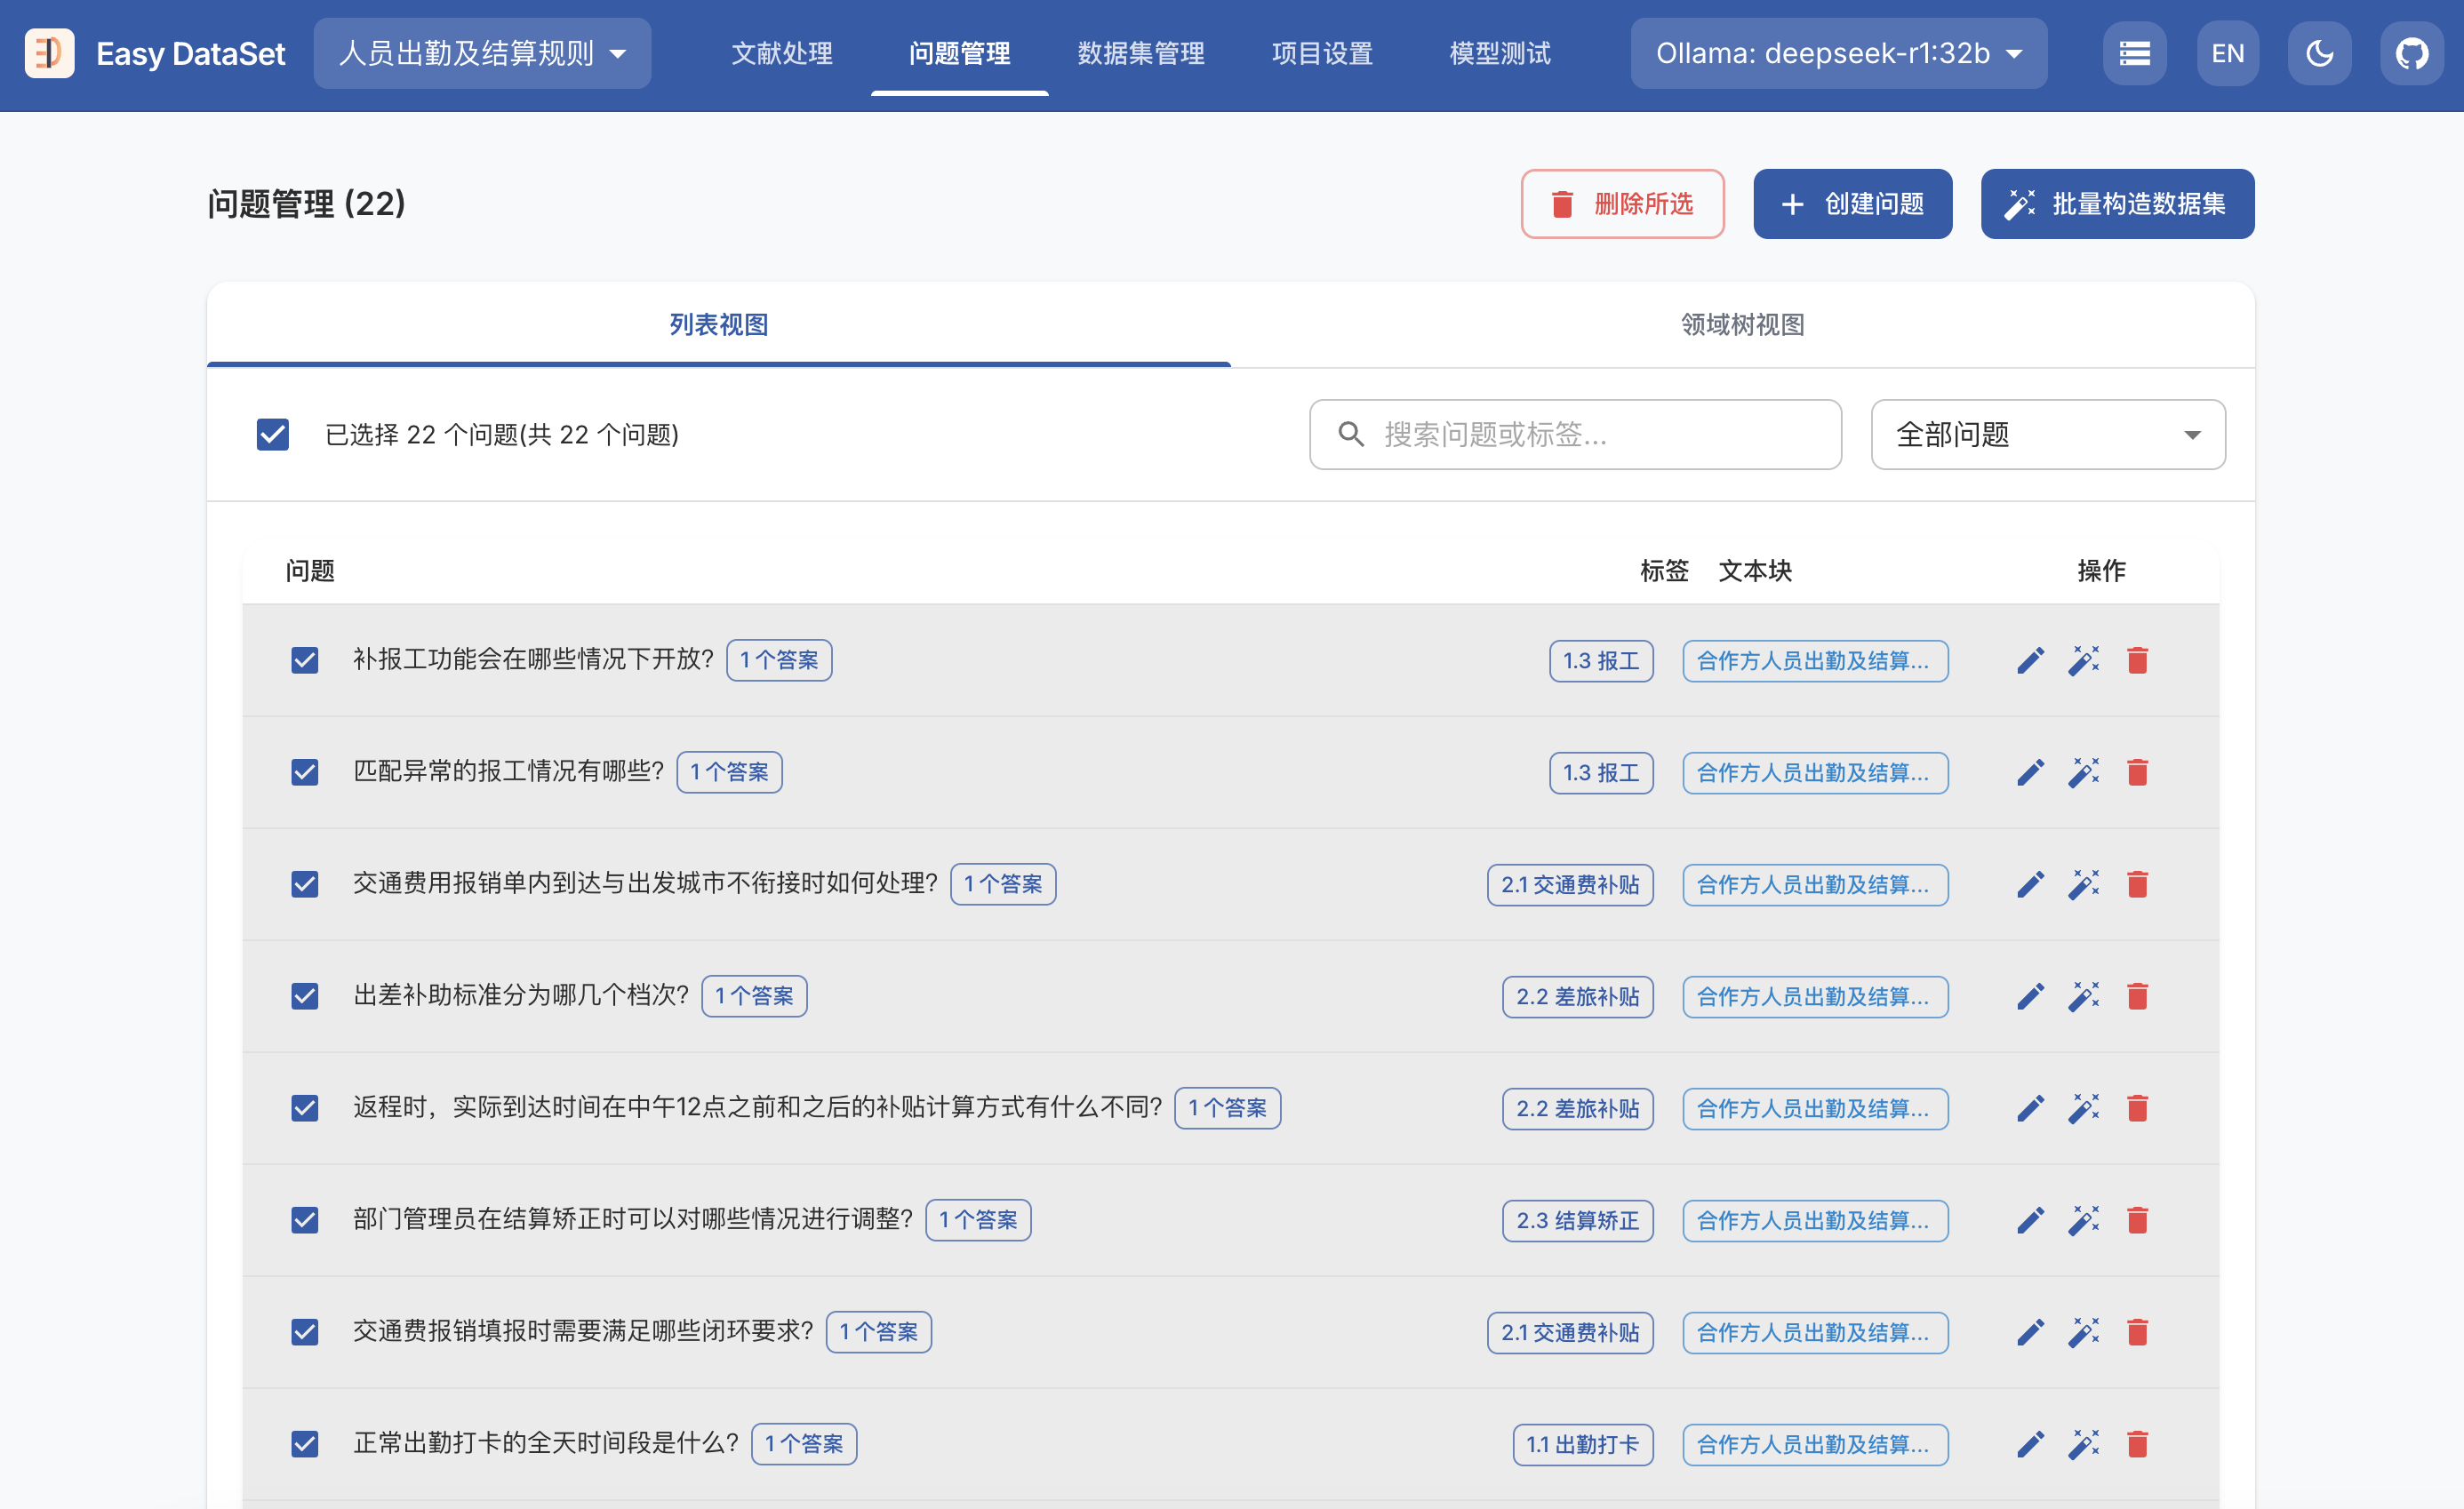
Task: Click the GitHub icon in header
Action: (2411, 53)
